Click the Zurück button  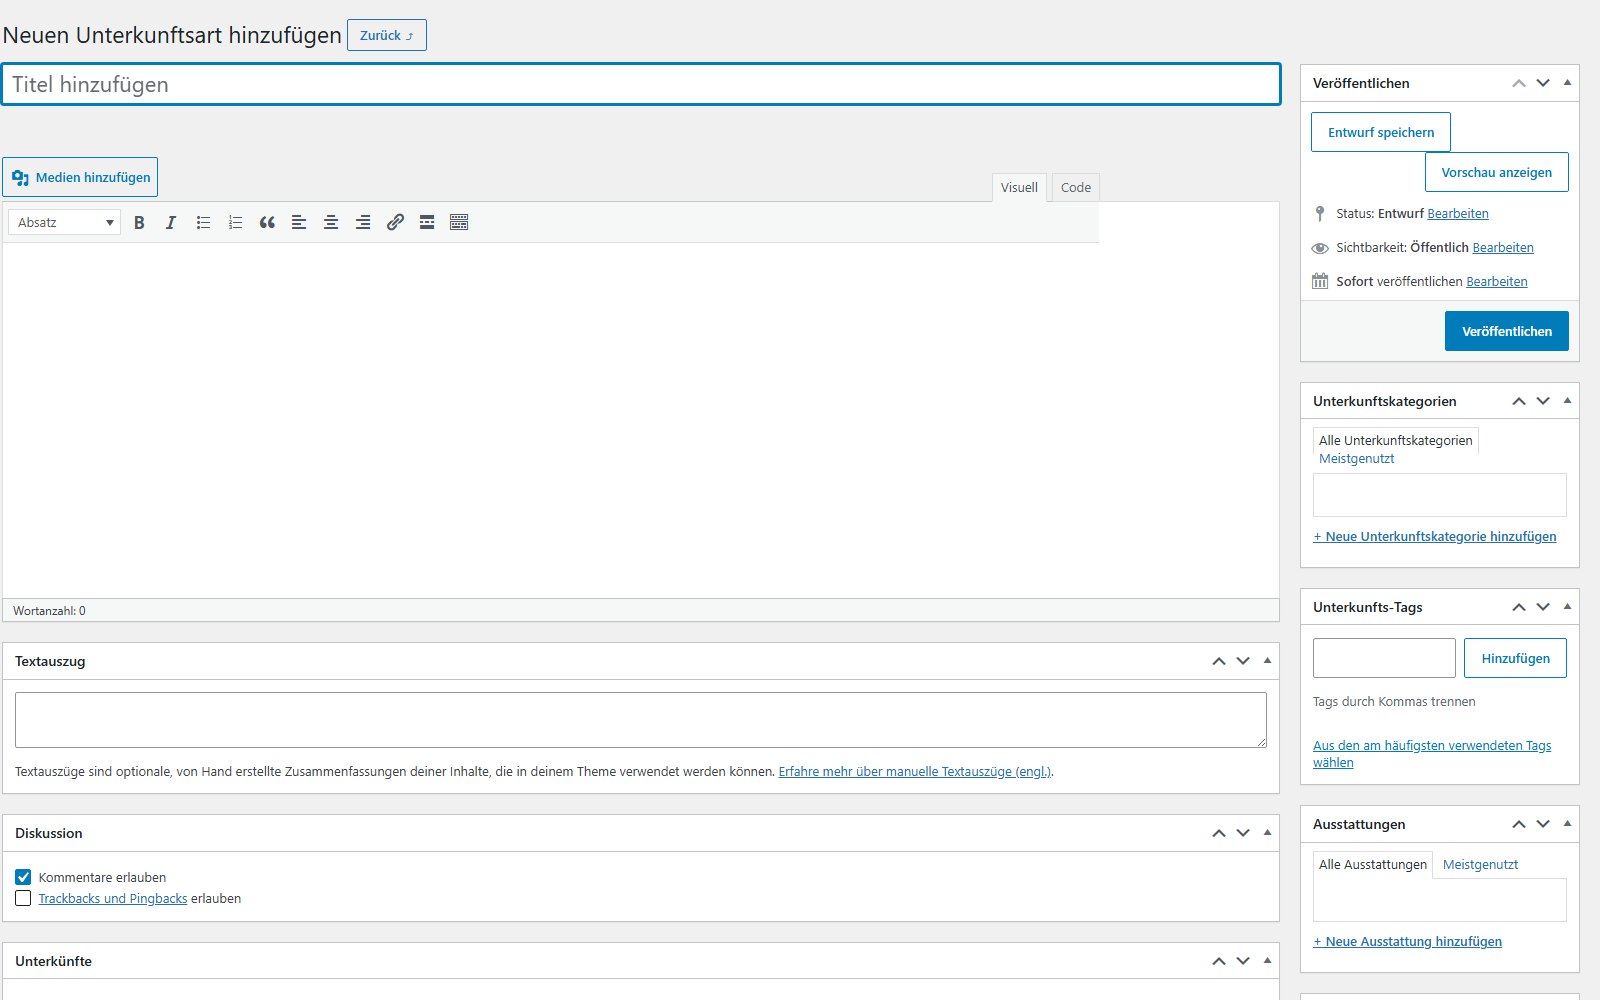[387, 35]
